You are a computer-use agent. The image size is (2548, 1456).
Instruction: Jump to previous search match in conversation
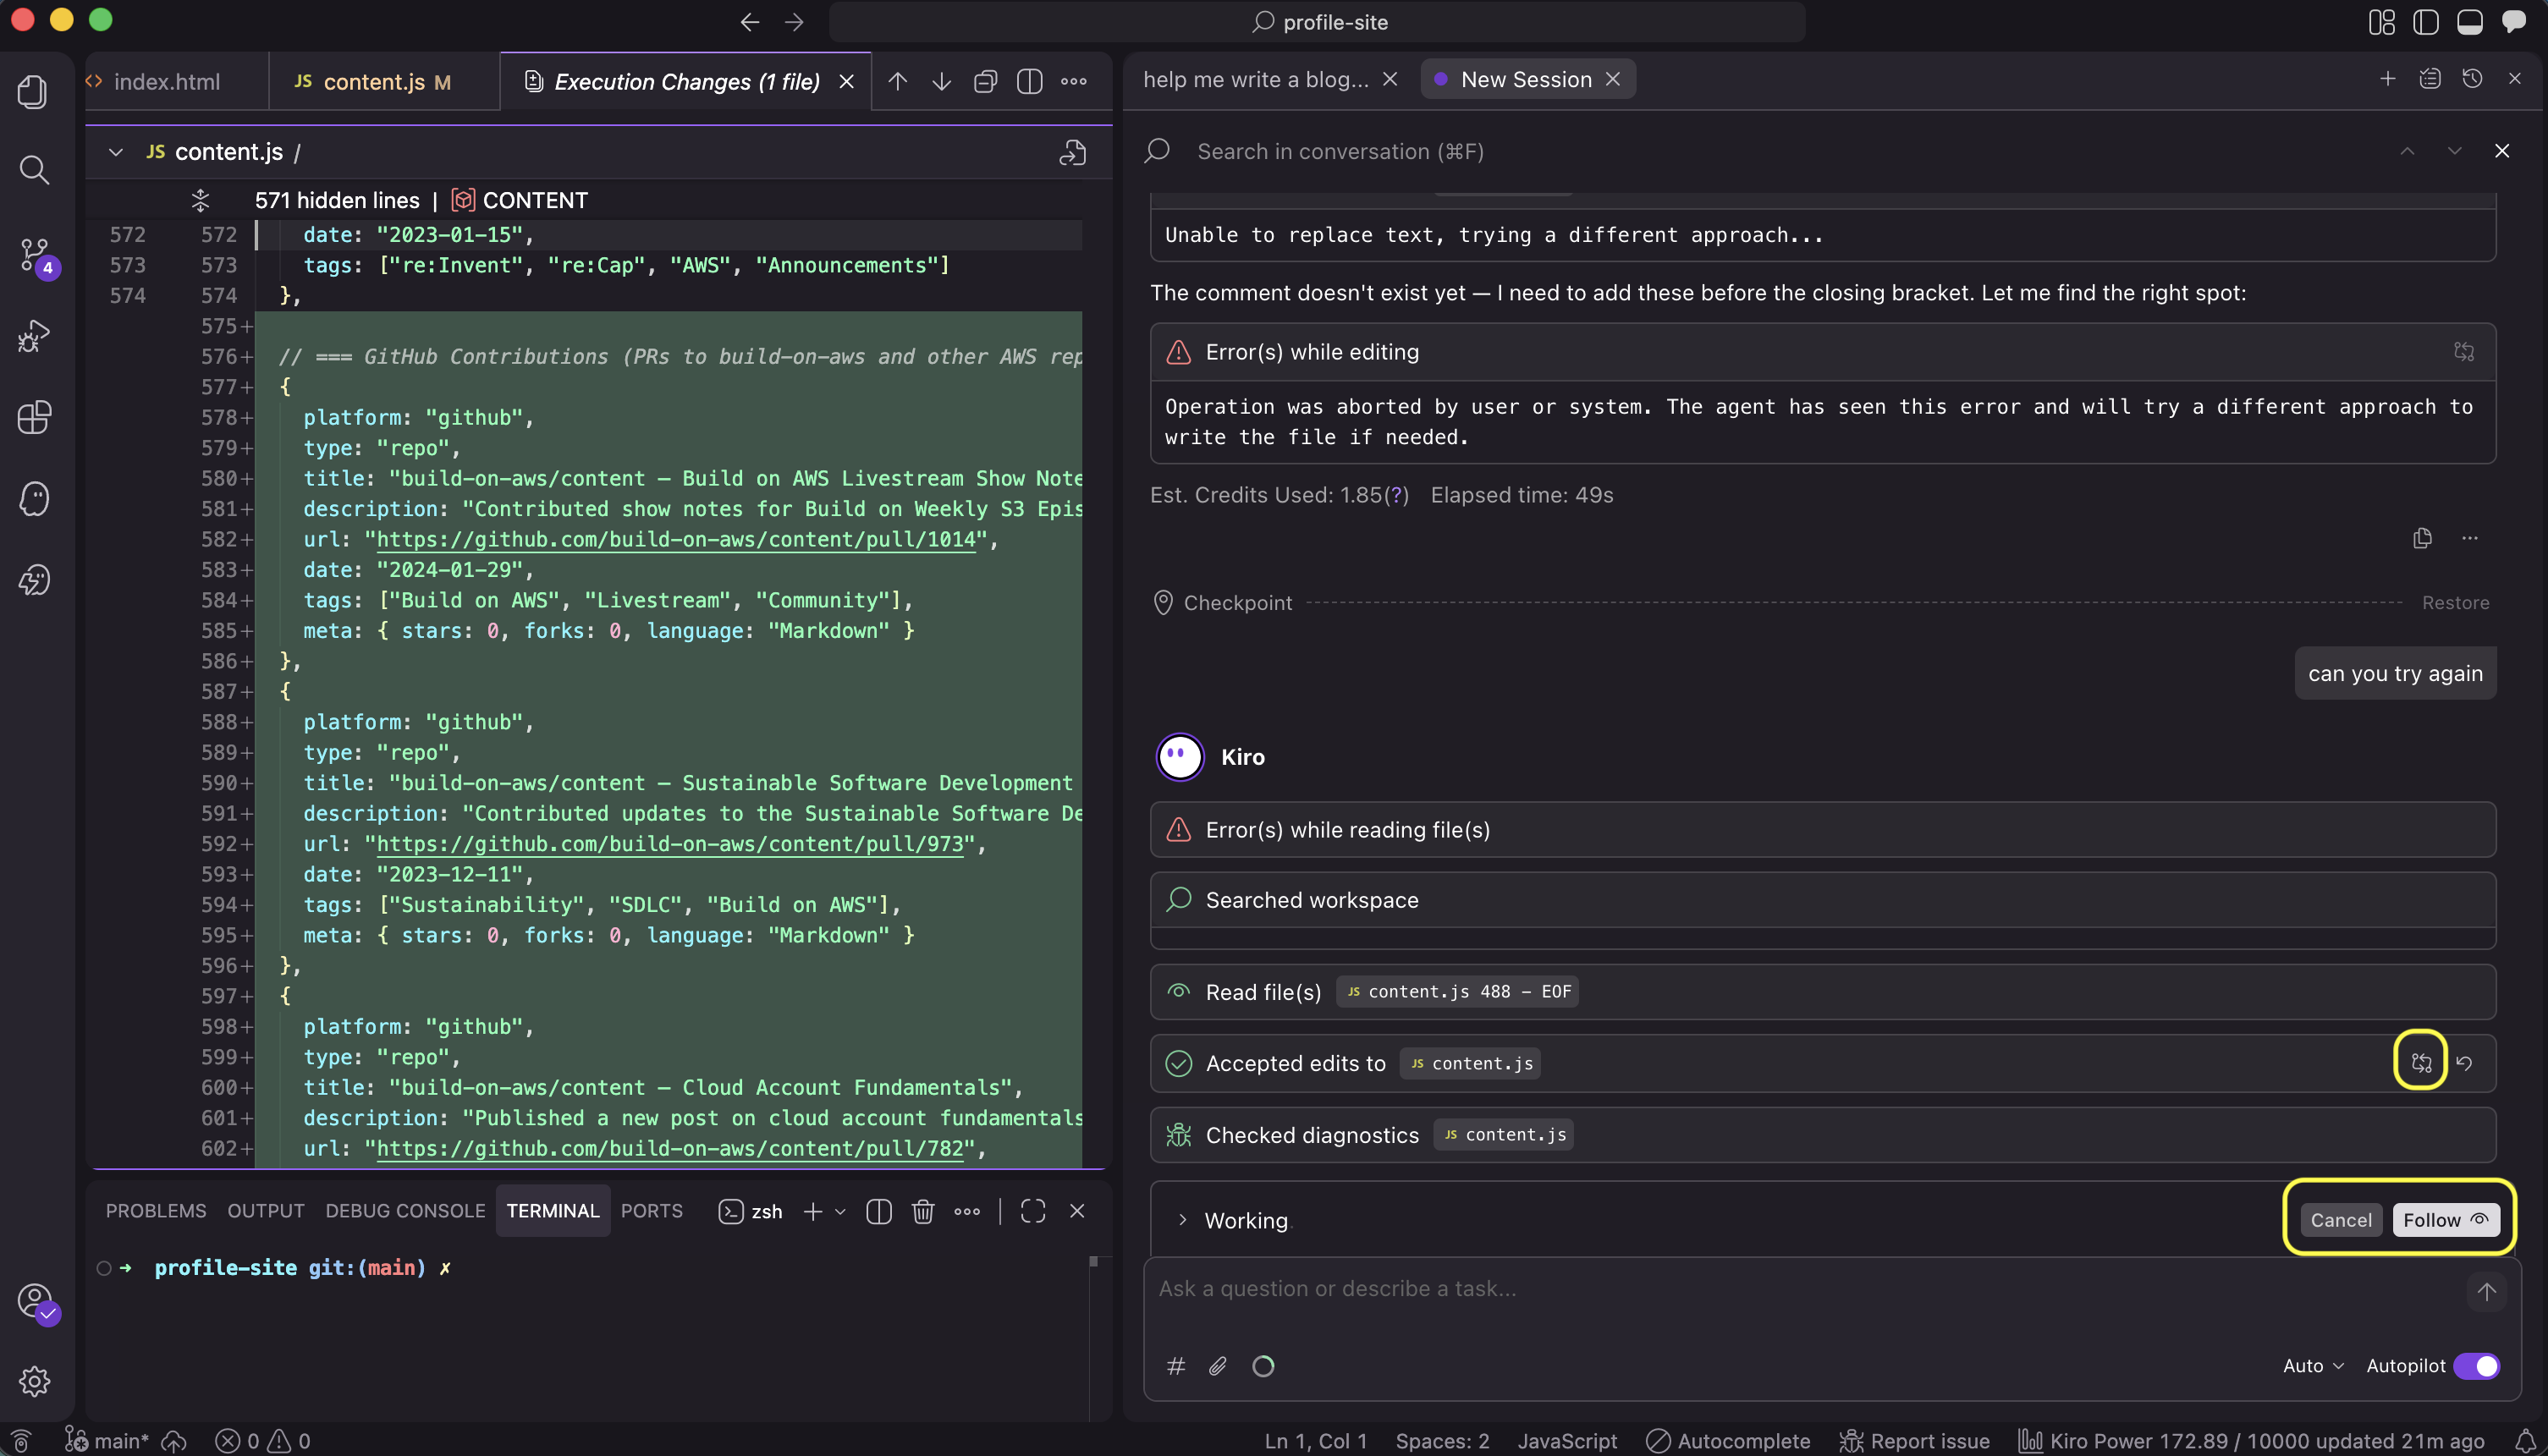[2407, 151]
